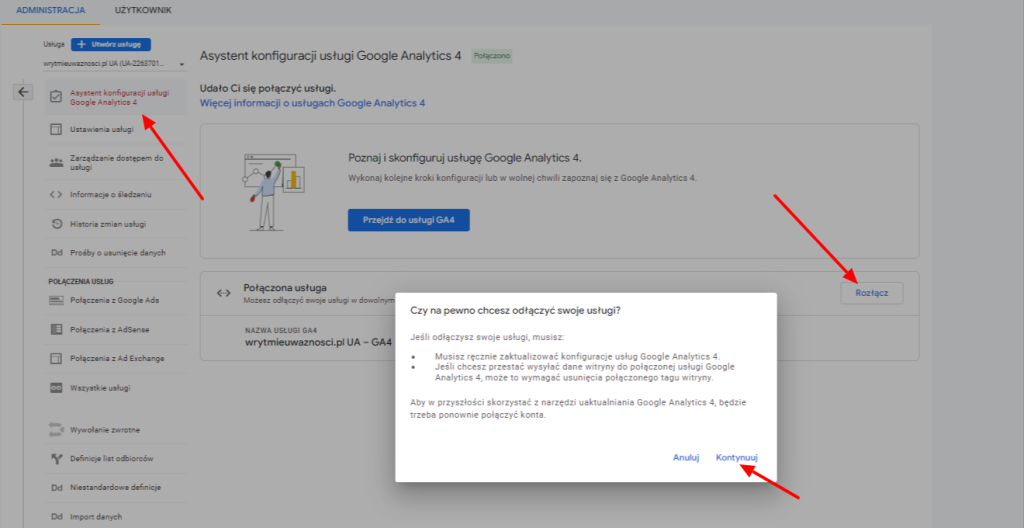Image resolution: width=1024 pixels, height=528 pixels.
Task: Click Poznaj i skonfiguruj usługę Google Analytics 4 heading
Action: [x=465, y=158]
